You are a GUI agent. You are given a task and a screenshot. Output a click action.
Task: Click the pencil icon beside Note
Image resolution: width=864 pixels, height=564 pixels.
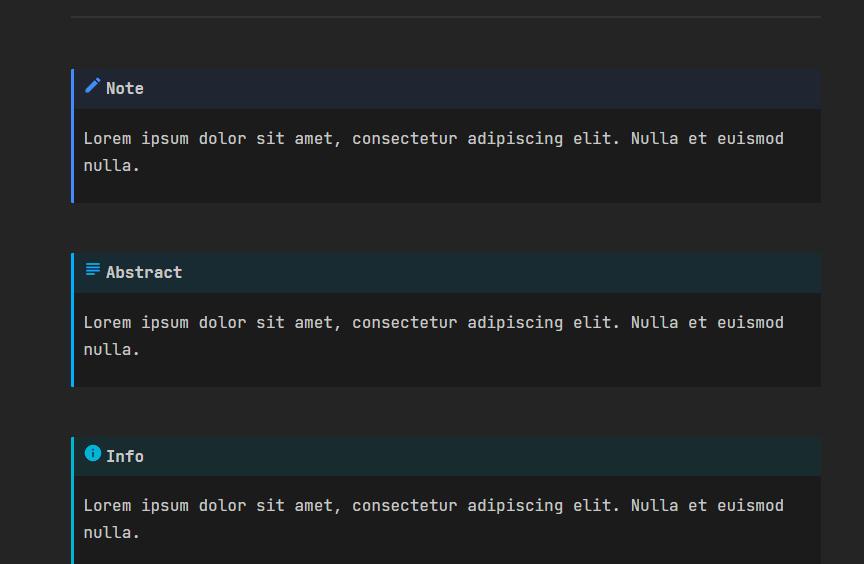tap(93, 87)
